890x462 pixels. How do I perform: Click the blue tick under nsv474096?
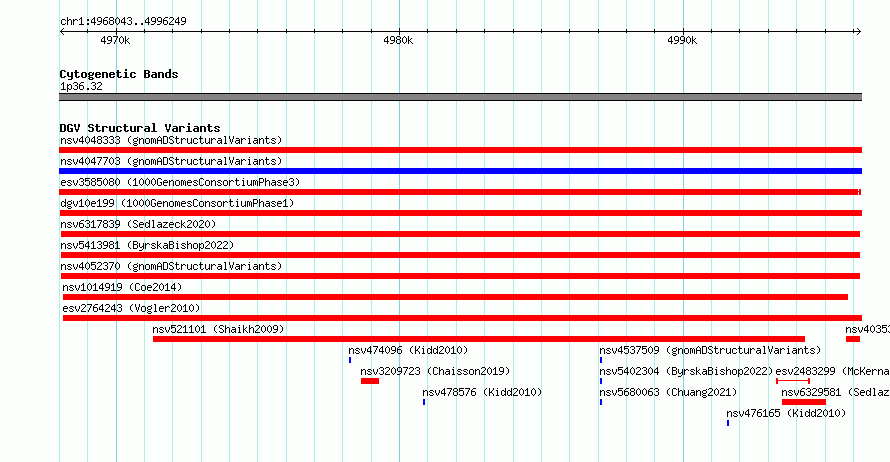[350, 360]
